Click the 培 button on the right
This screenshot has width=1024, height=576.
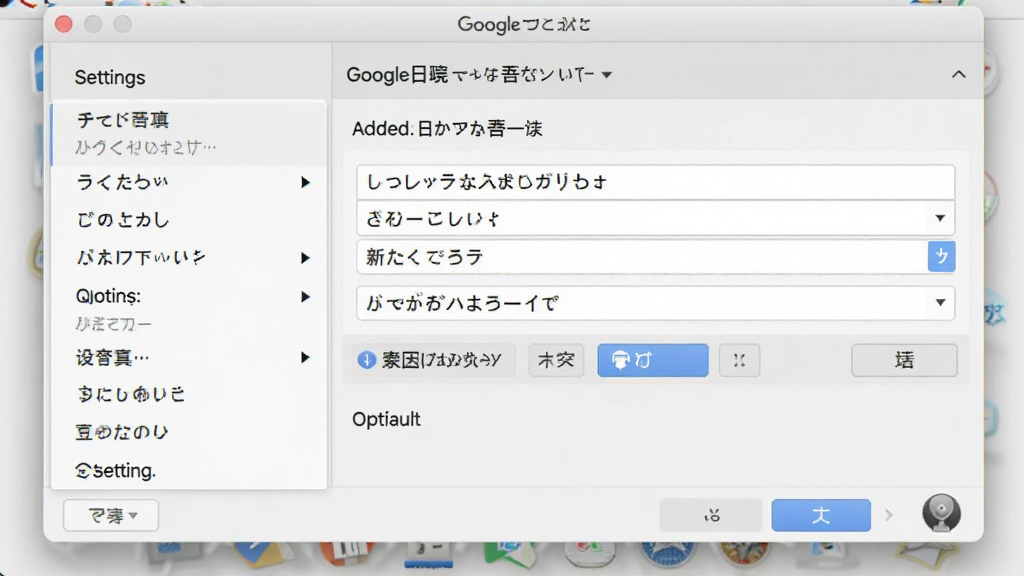(904, 360)
